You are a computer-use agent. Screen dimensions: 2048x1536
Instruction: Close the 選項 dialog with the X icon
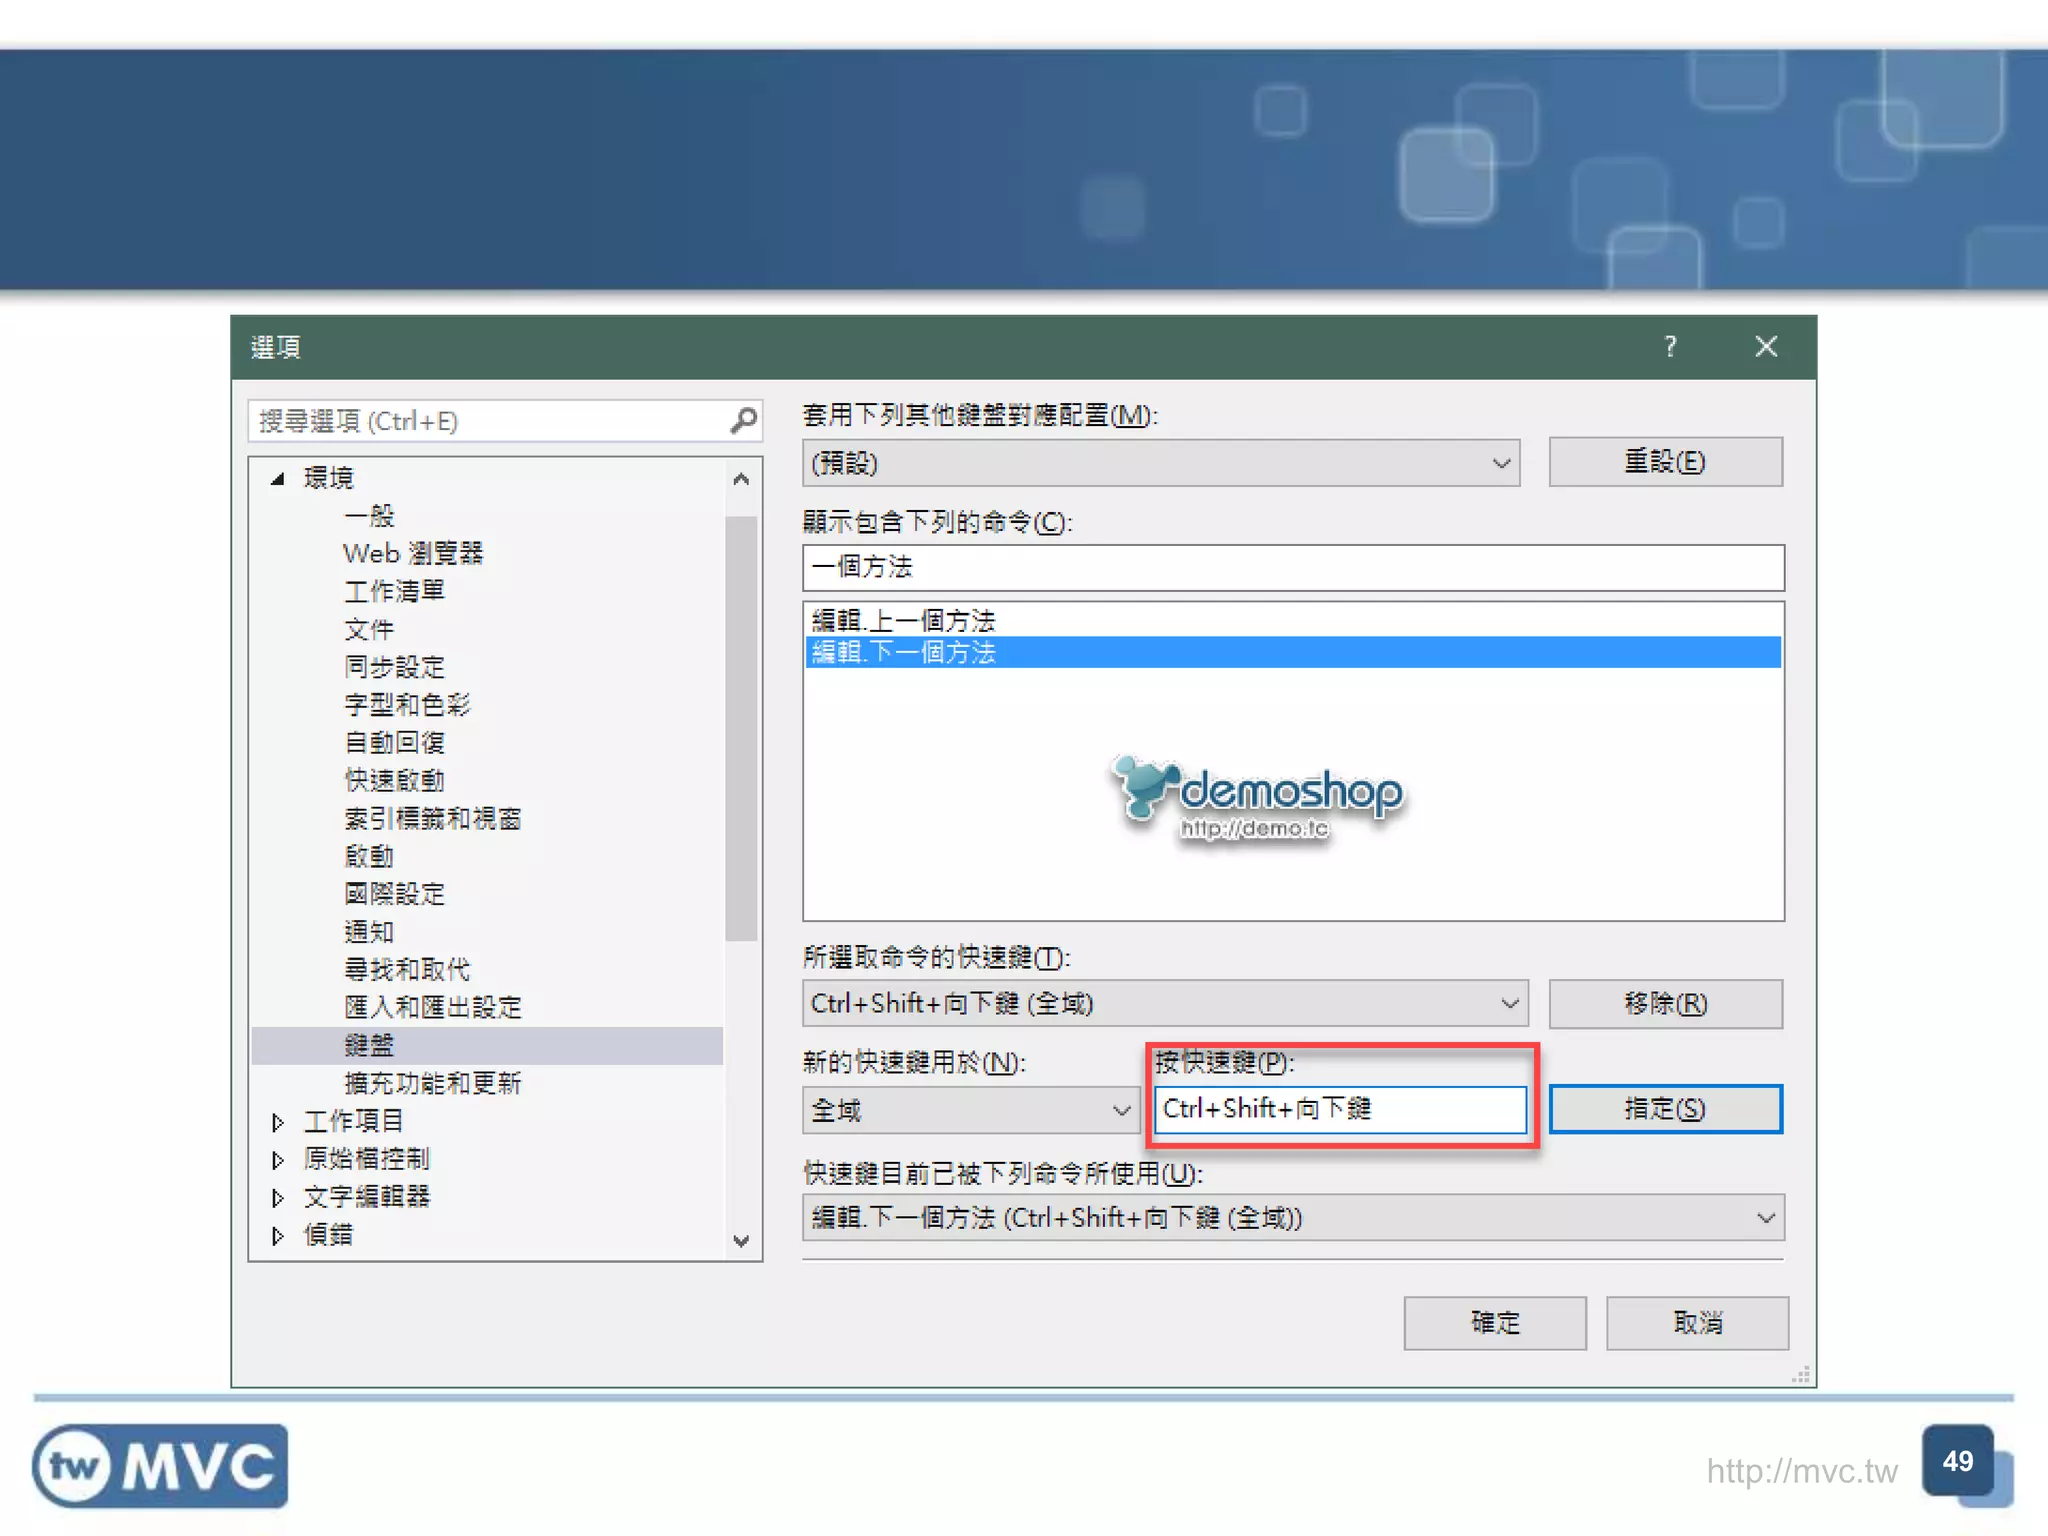coord(1766,346)
